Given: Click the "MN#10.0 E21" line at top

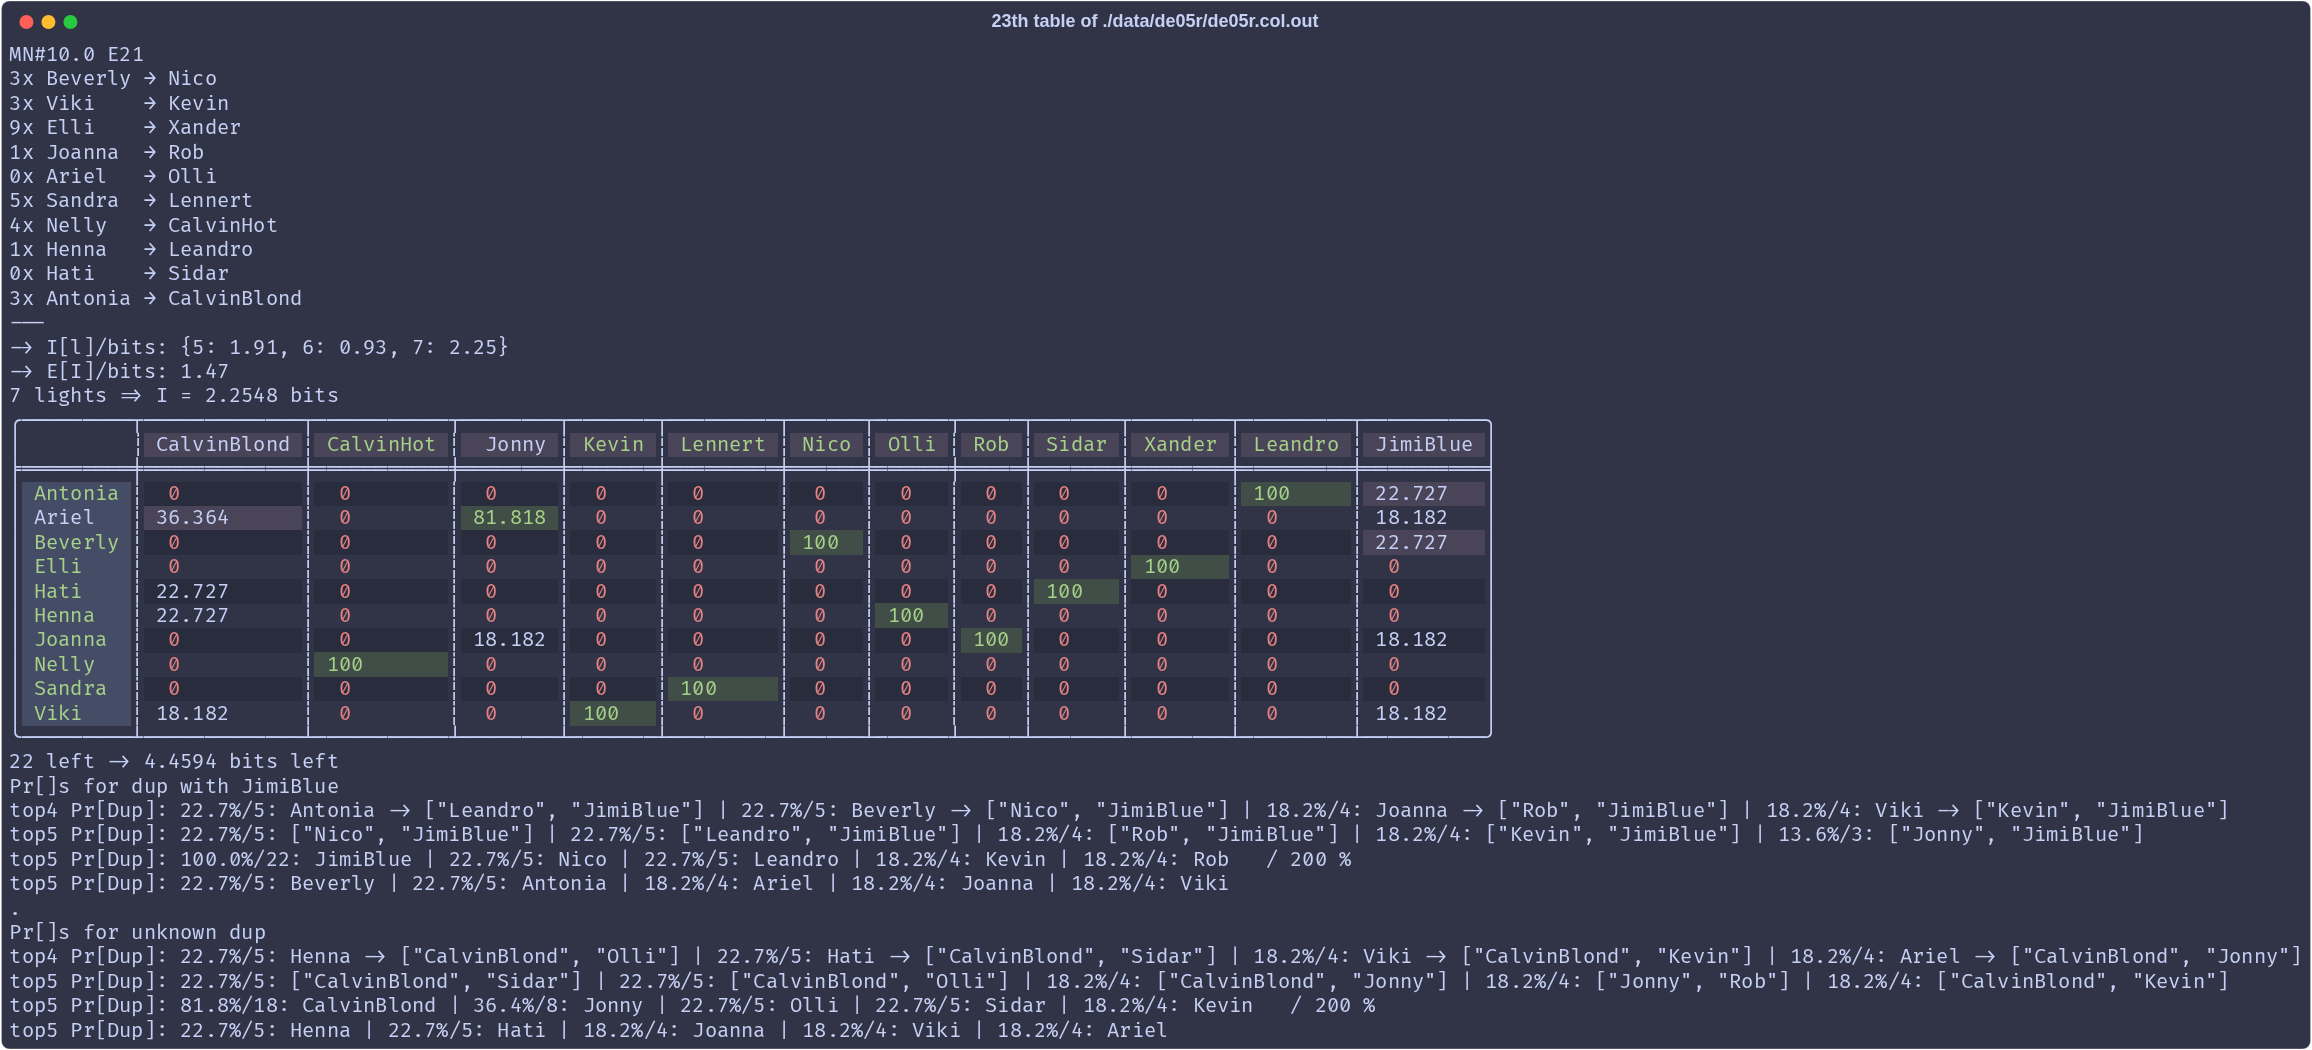Looking at the screenshot, I should pos(77,54).
